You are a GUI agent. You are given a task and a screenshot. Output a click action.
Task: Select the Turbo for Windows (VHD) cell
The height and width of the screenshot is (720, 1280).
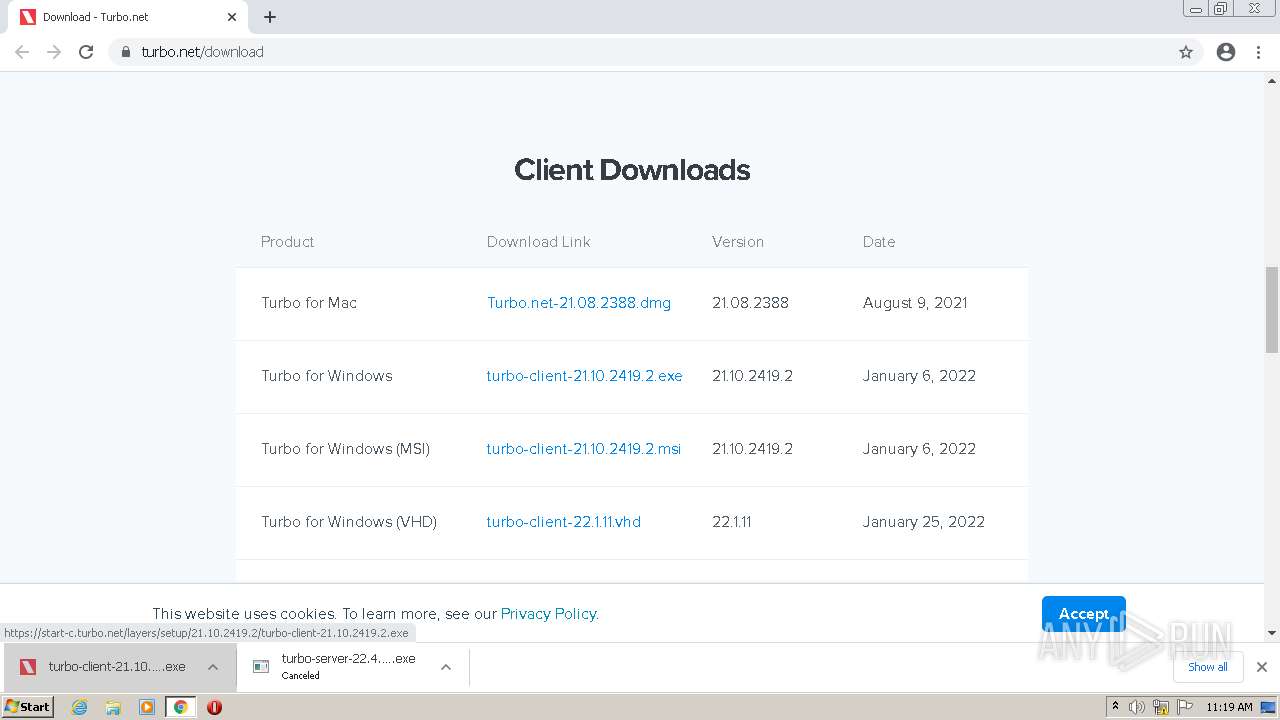[x=349, y=522]
